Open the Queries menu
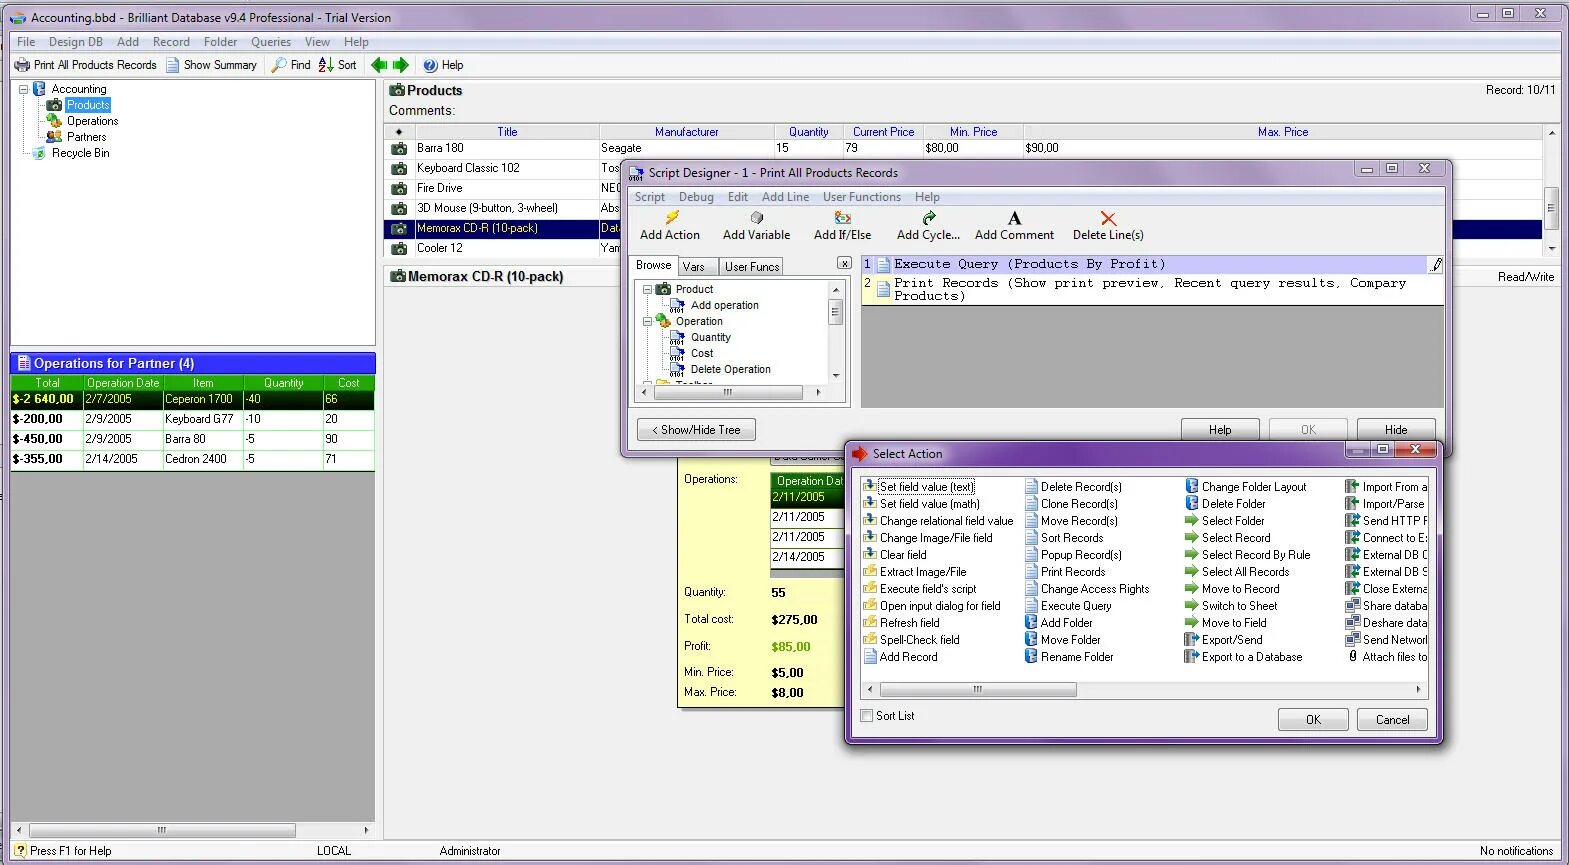Screen dimensions: 1569x865 click(x=271, y=42)
